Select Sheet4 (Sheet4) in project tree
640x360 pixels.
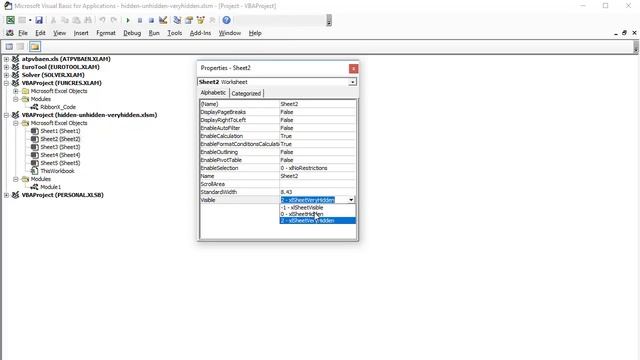[60, 155]
